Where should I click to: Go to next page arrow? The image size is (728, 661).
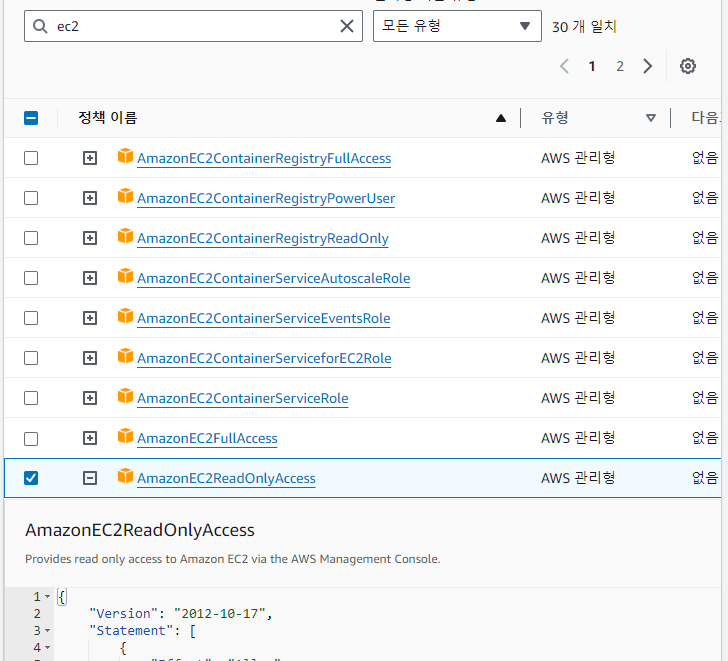coord(648,66)
